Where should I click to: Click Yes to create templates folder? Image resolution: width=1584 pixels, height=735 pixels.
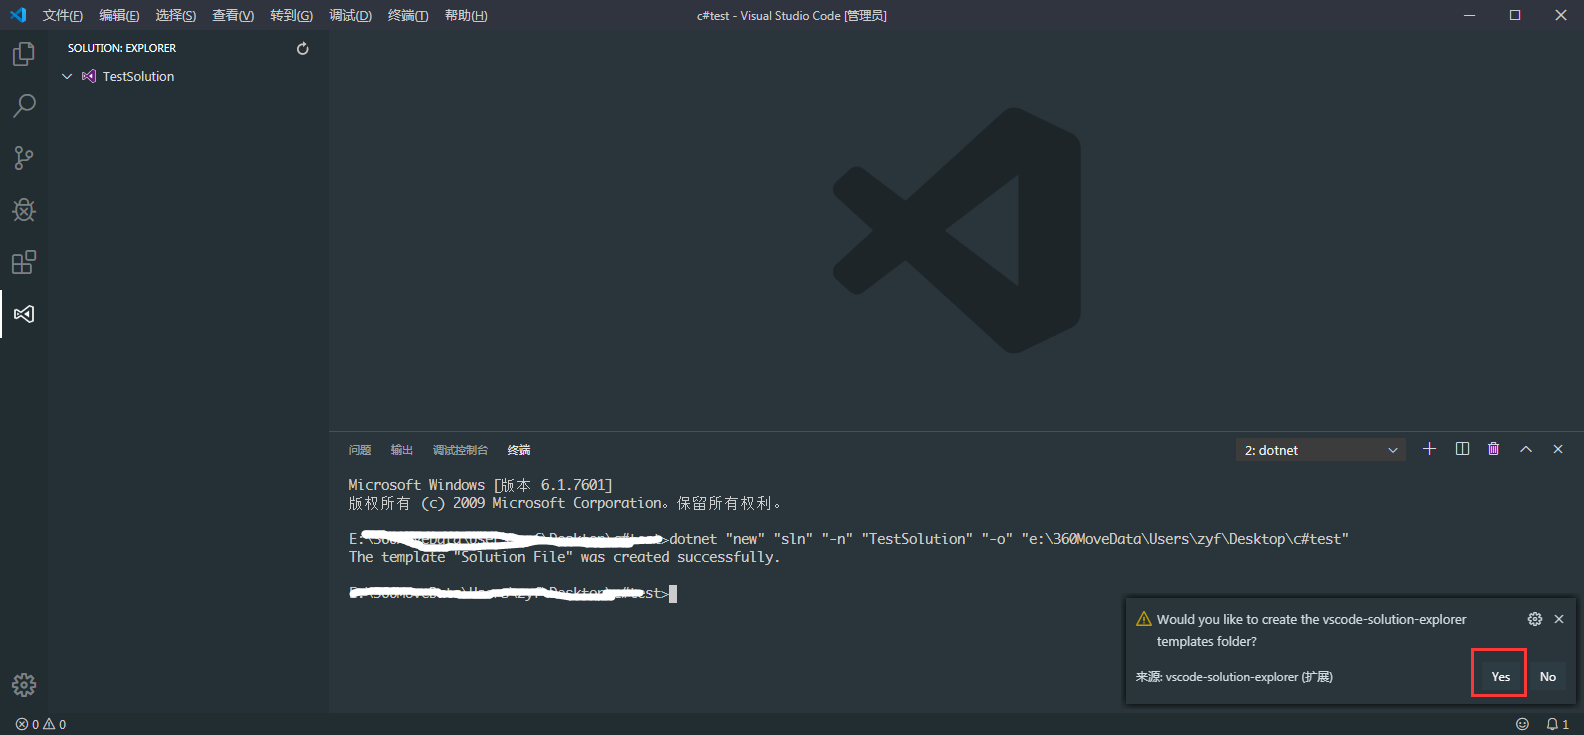(x=1500, y=677)
